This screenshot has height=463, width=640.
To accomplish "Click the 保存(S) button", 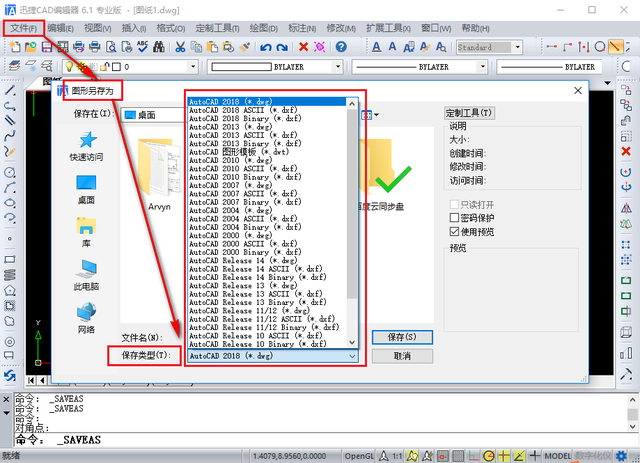I will (402, 337).
